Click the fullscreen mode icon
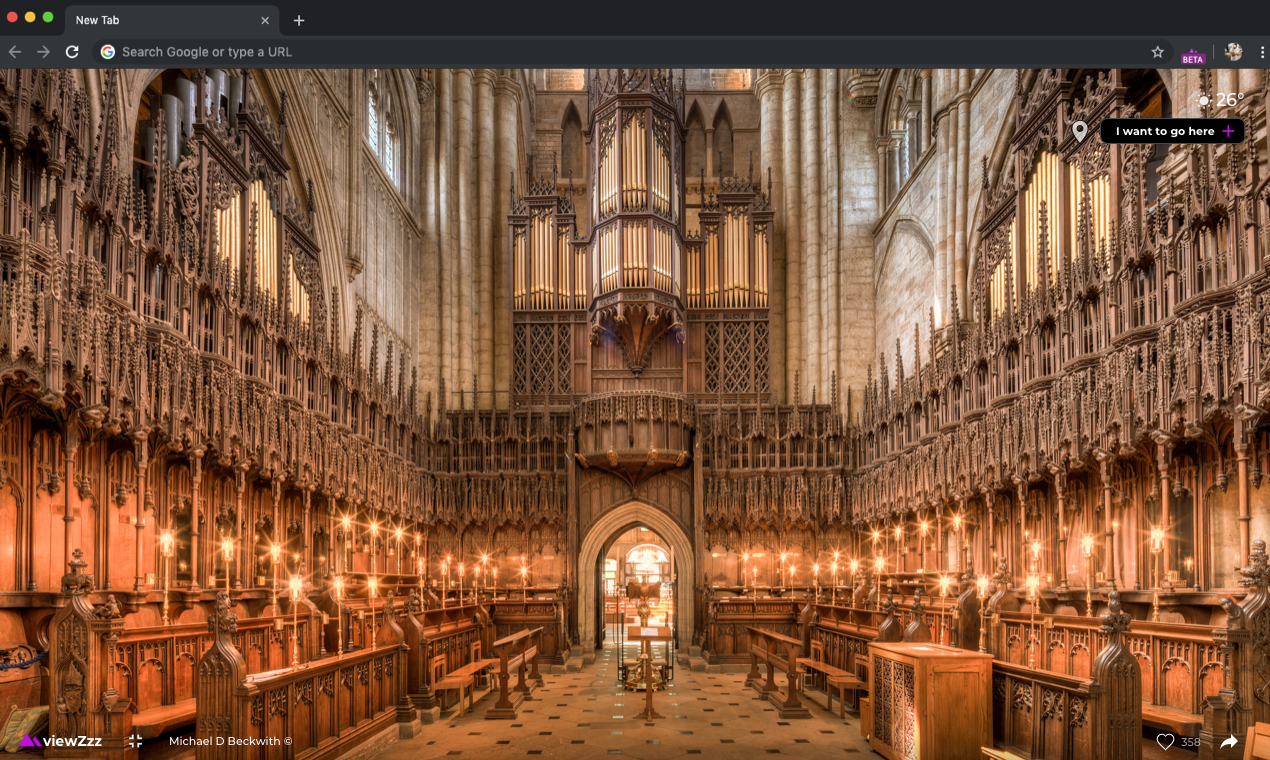 (x=133, y=741)
